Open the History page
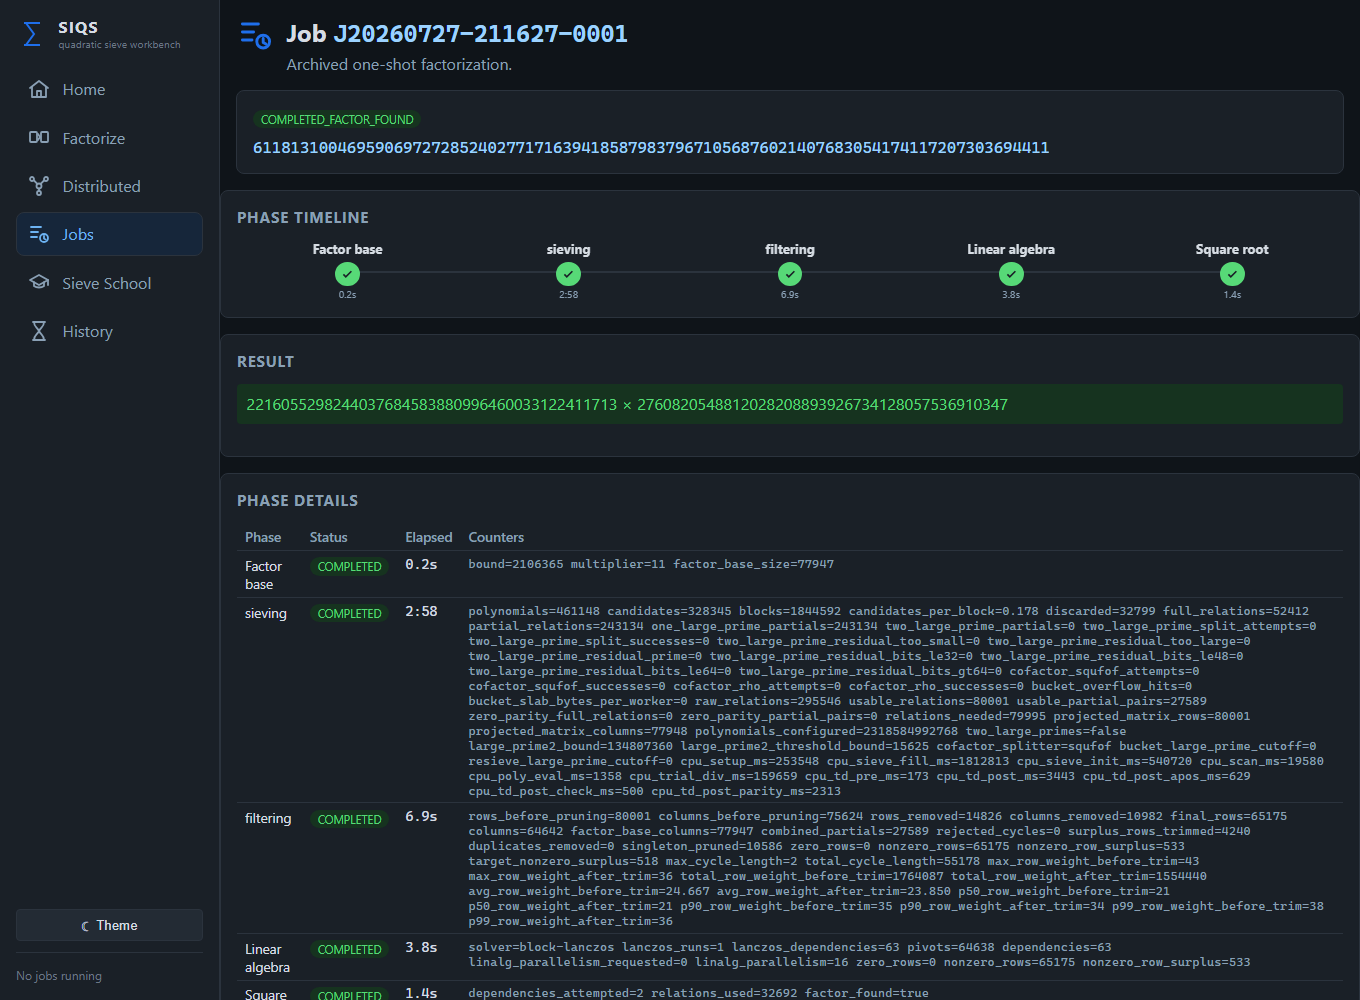Viewport: 1360px width, 1000px height. click(109, 331)
